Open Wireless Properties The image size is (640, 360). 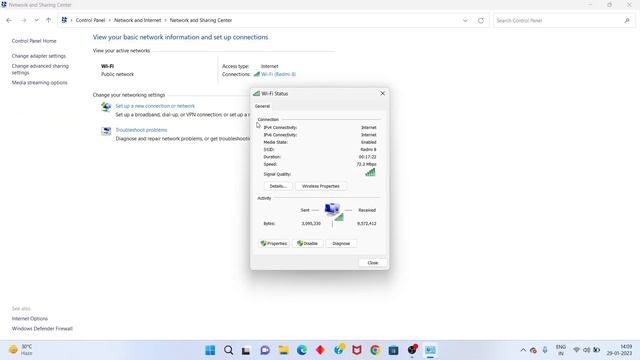321,186
